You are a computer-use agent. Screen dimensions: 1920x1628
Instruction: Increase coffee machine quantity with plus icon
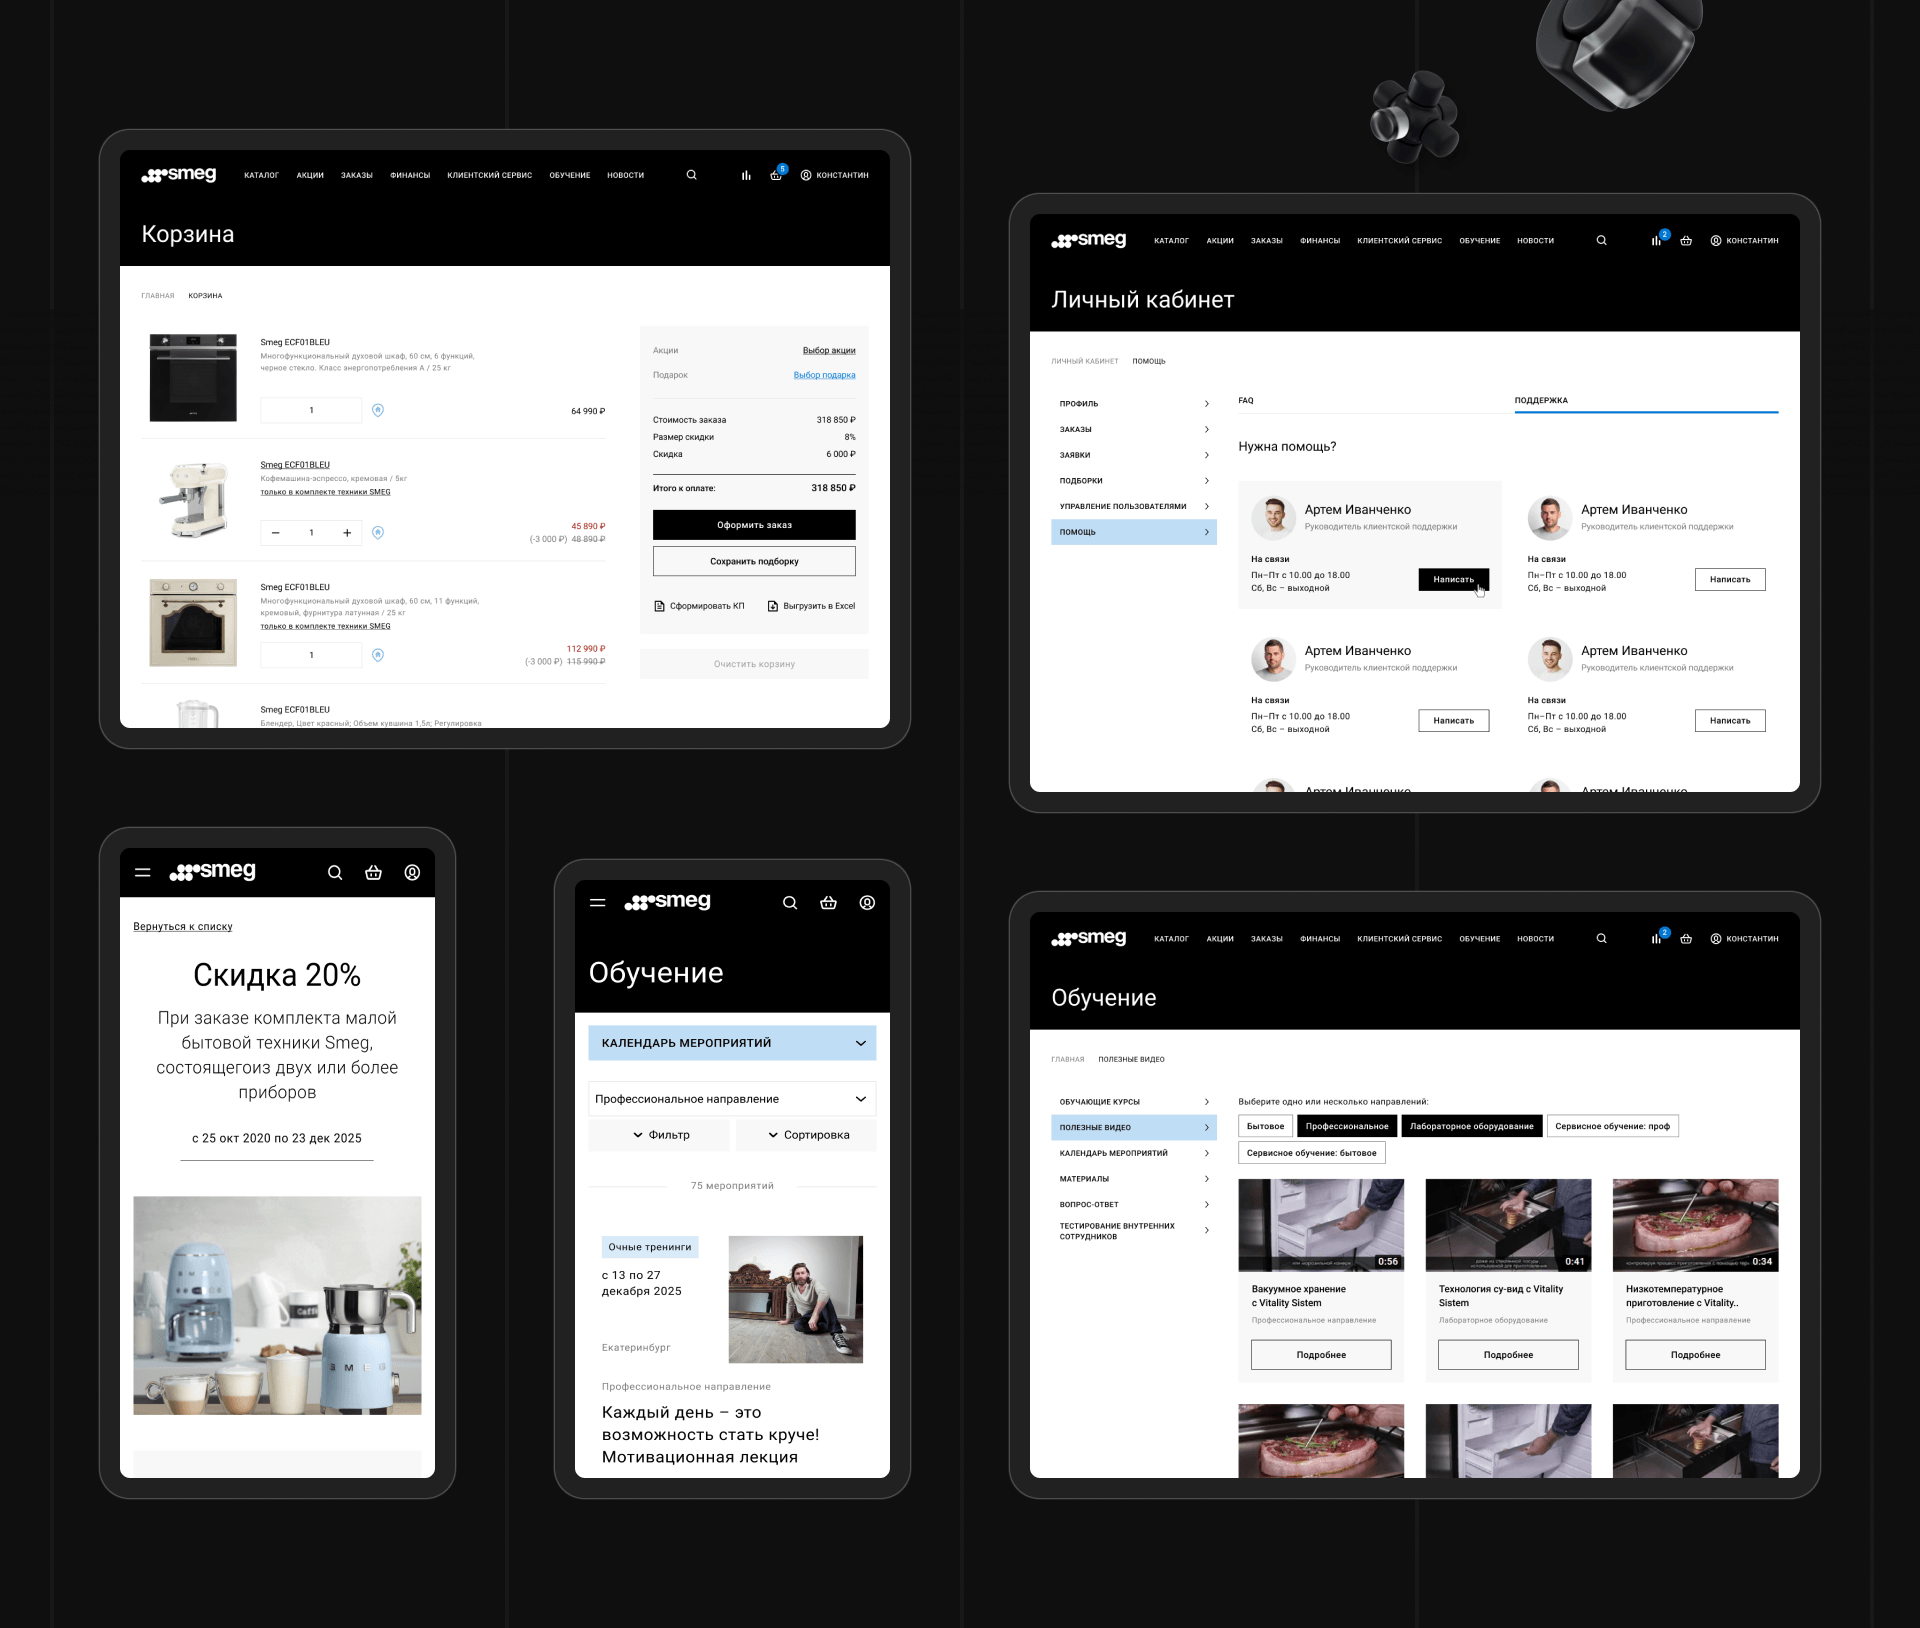click(347, 533)
